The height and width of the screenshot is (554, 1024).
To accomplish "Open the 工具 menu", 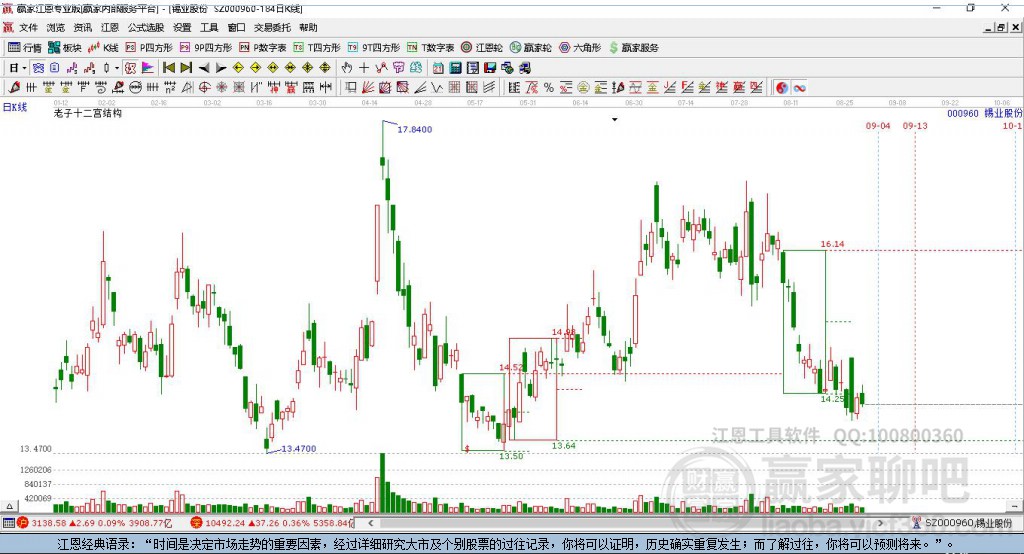I will pyautogui.click(x=209, y=27).
